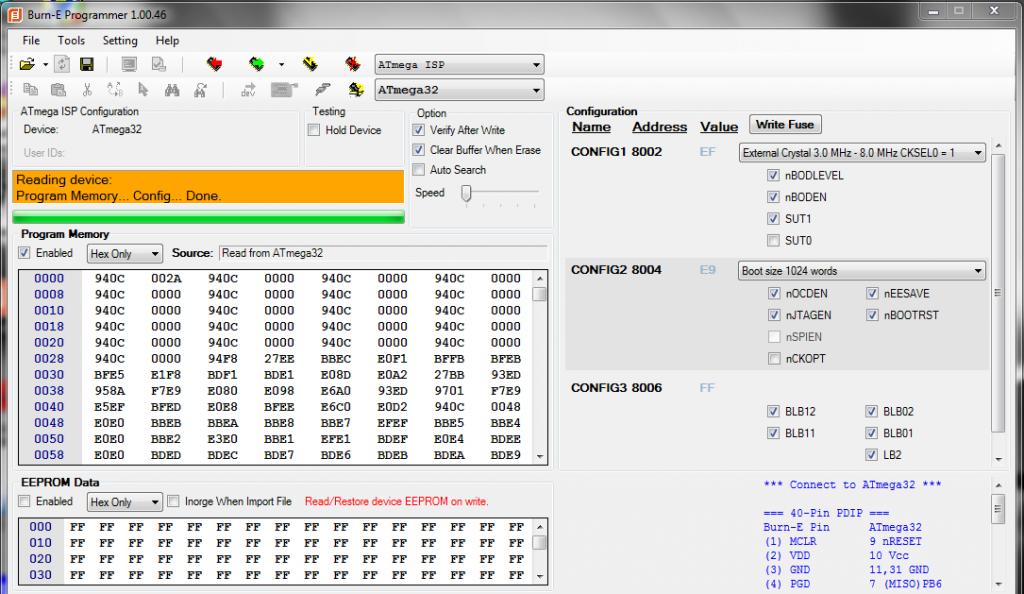Image resolution: width=1024 pixels, height=594 pixels.
Task: Enable the Hold Device checkbox
Action: coord(314,130)
